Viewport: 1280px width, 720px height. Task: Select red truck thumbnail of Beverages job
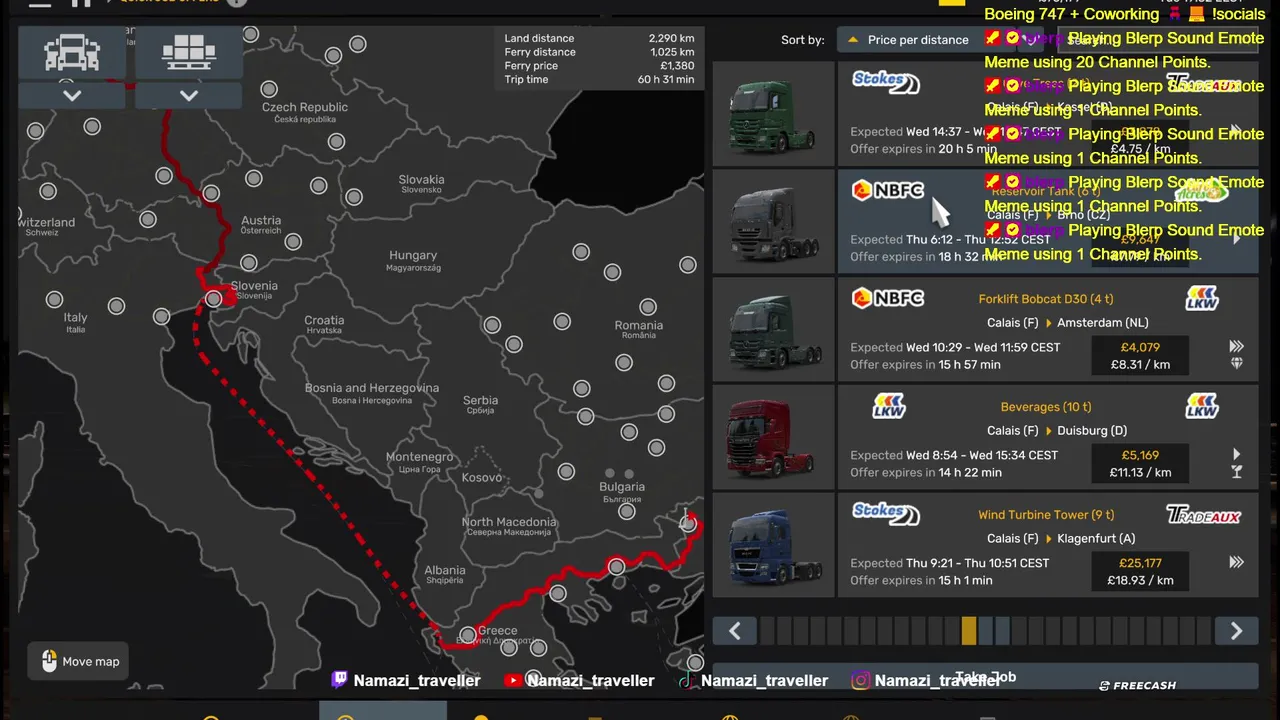(x=773, y=438)
